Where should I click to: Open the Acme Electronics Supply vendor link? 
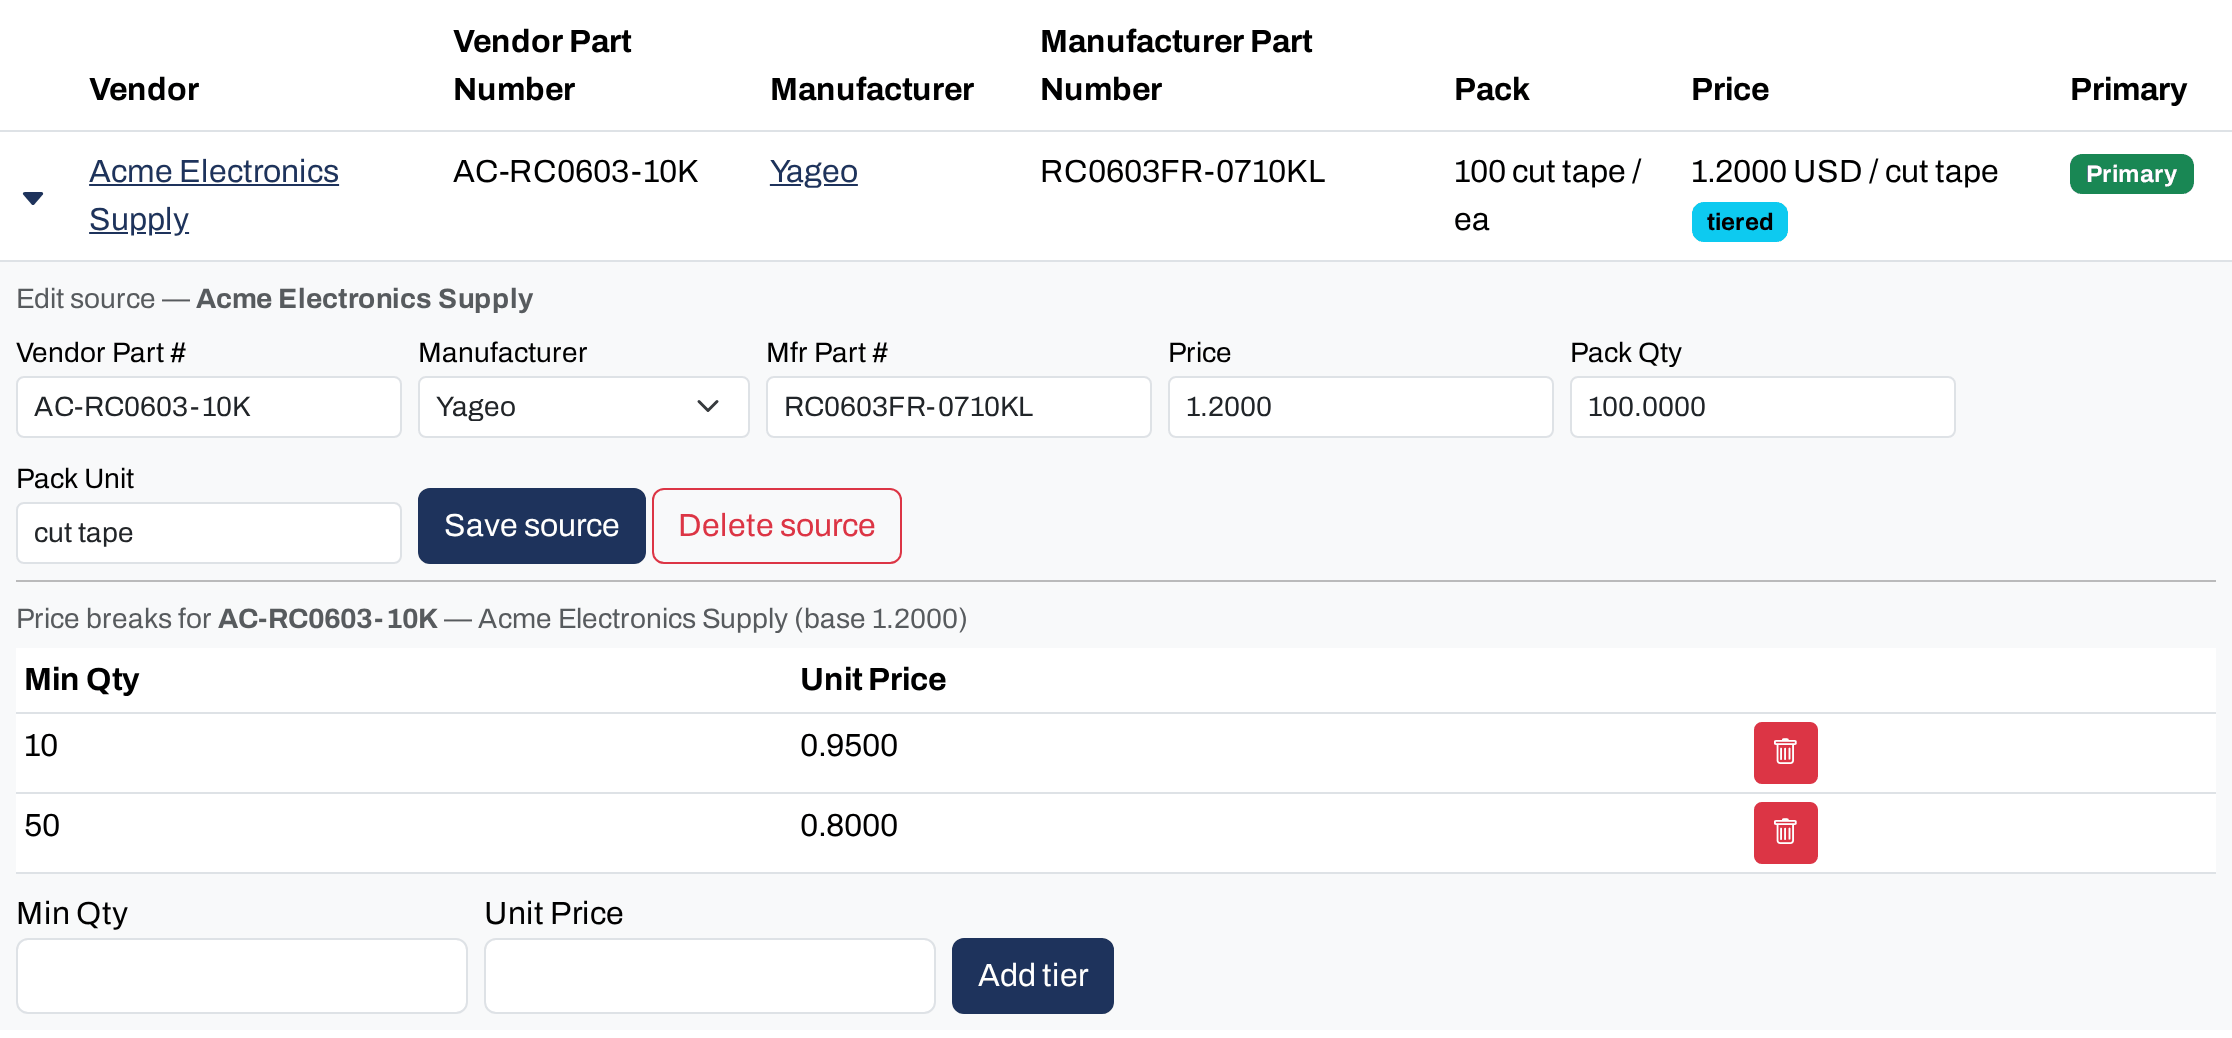click(x=213, y=195)
